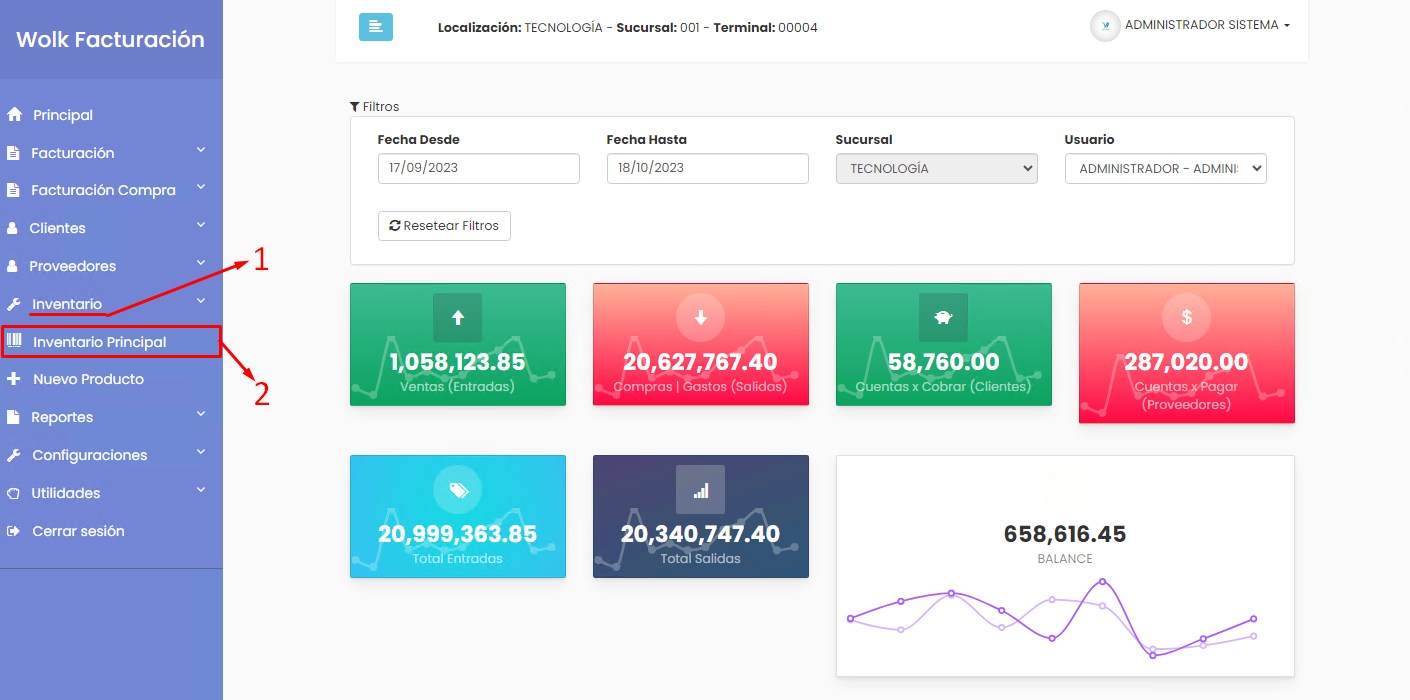Click the barcode icon beside Inventario Principal
Viewport: 1410px width, 700px height.
(x=14, y=341)
